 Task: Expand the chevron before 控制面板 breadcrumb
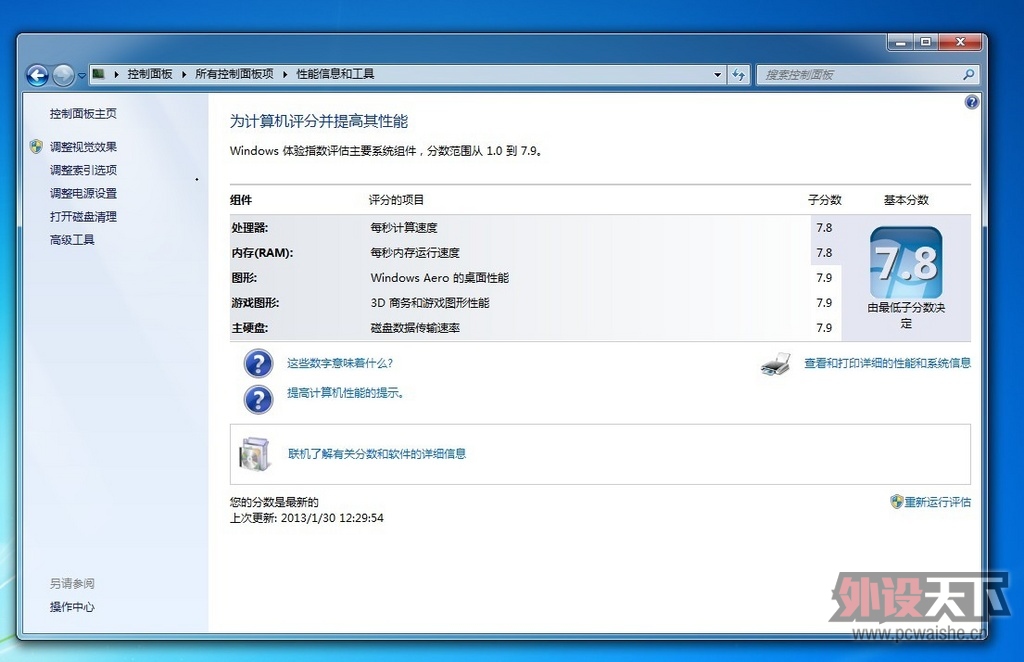116,74
